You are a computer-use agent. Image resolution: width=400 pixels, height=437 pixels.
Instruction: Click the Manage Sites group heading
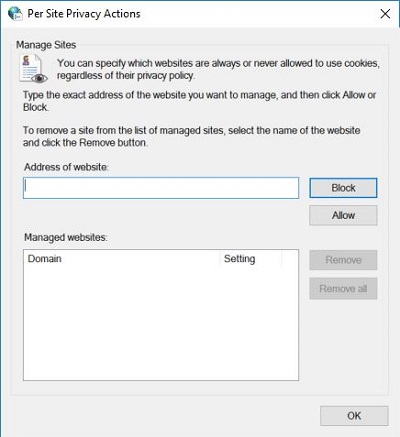click(x=46, y=45)
